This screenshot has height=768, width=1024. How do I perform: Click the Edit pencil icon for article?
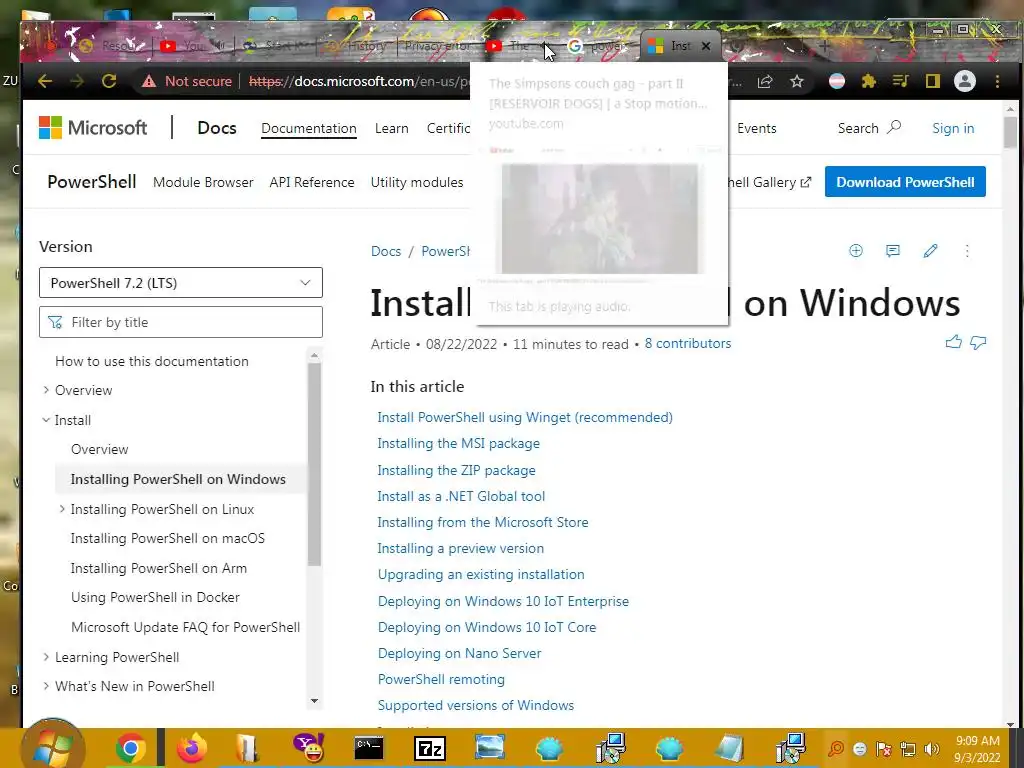[x=931, y=251]
